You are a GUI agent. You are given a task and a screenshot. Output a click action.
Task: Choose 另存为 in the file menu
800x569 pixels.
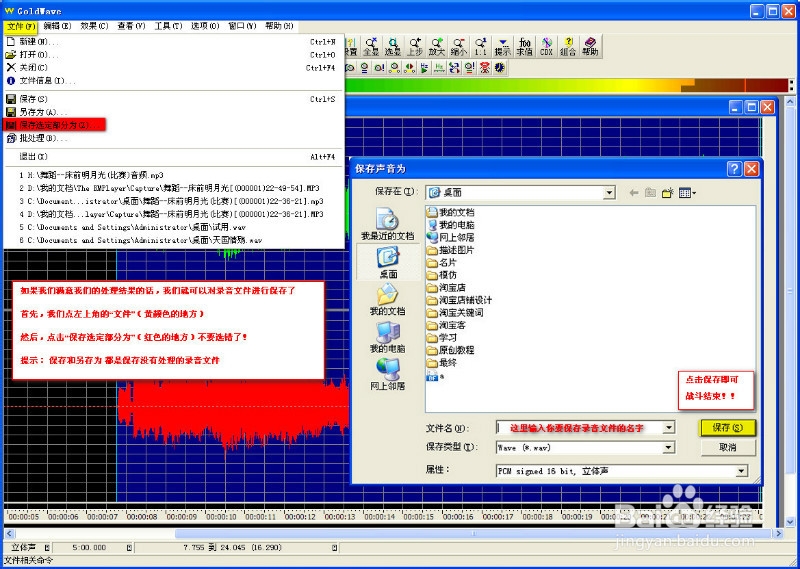click(173, 112)
